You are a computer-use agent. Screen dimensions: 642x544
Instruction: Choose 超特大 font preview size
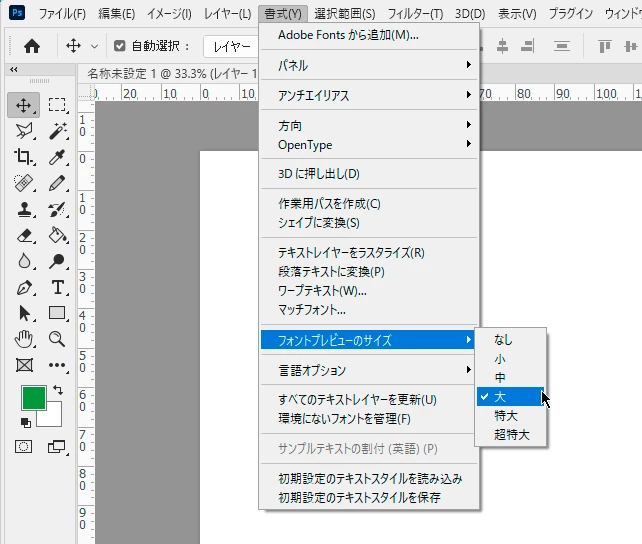pyautogui.click(x=511, y=434)
